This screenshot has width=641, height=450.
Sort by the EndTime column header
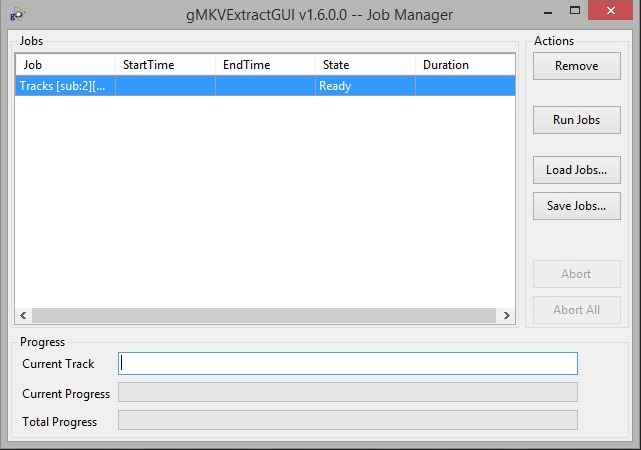tap(265, 65)
